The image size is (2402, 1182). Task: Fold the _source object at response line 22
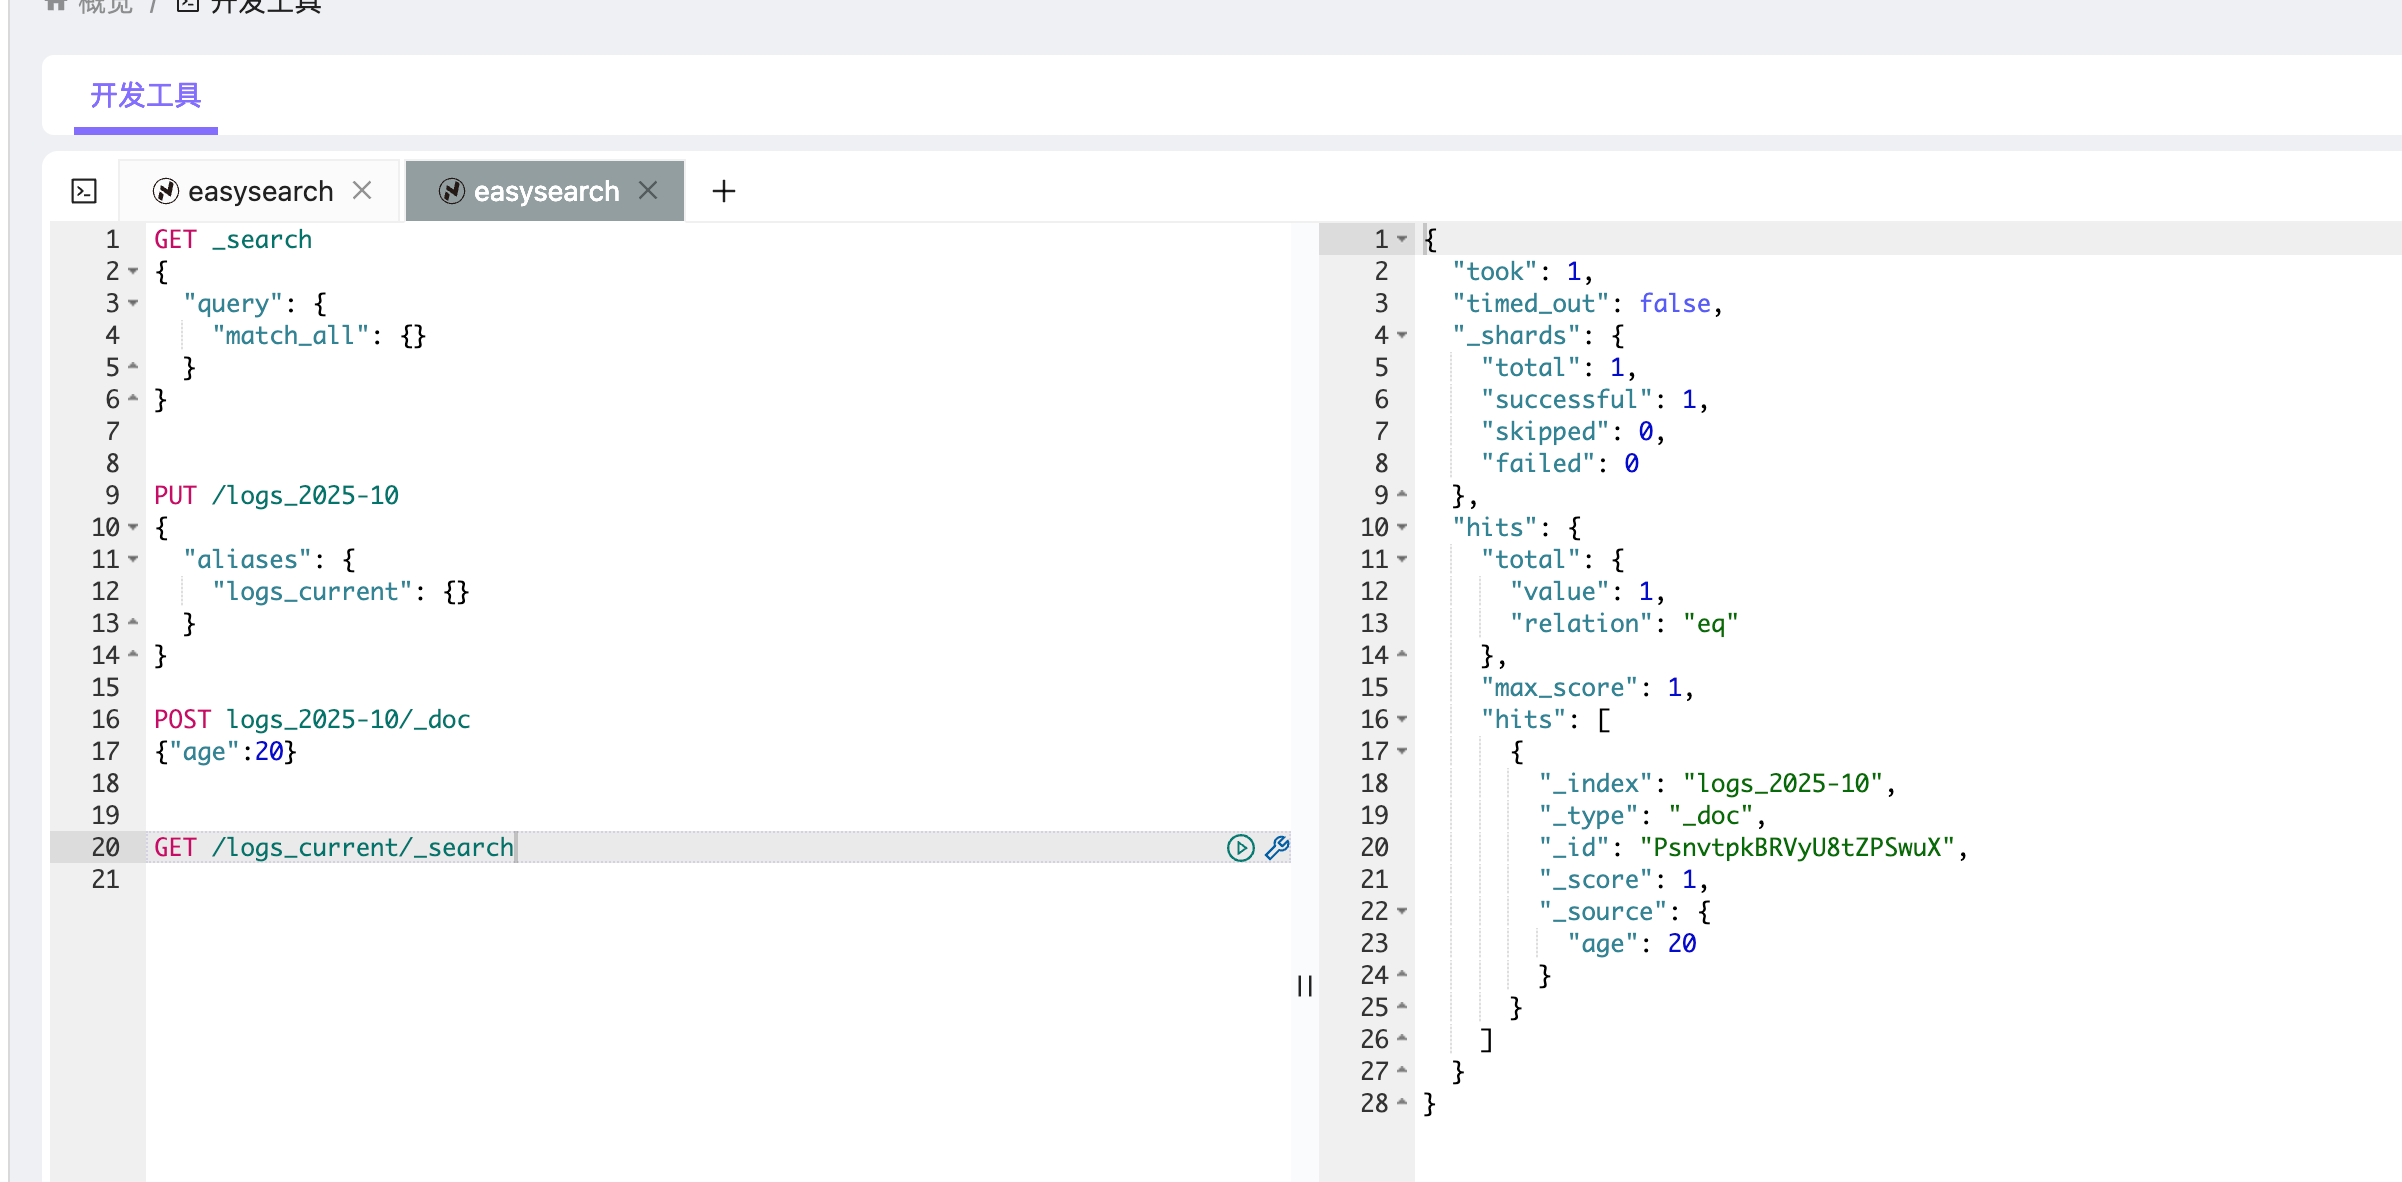(x=1402, y=912)
